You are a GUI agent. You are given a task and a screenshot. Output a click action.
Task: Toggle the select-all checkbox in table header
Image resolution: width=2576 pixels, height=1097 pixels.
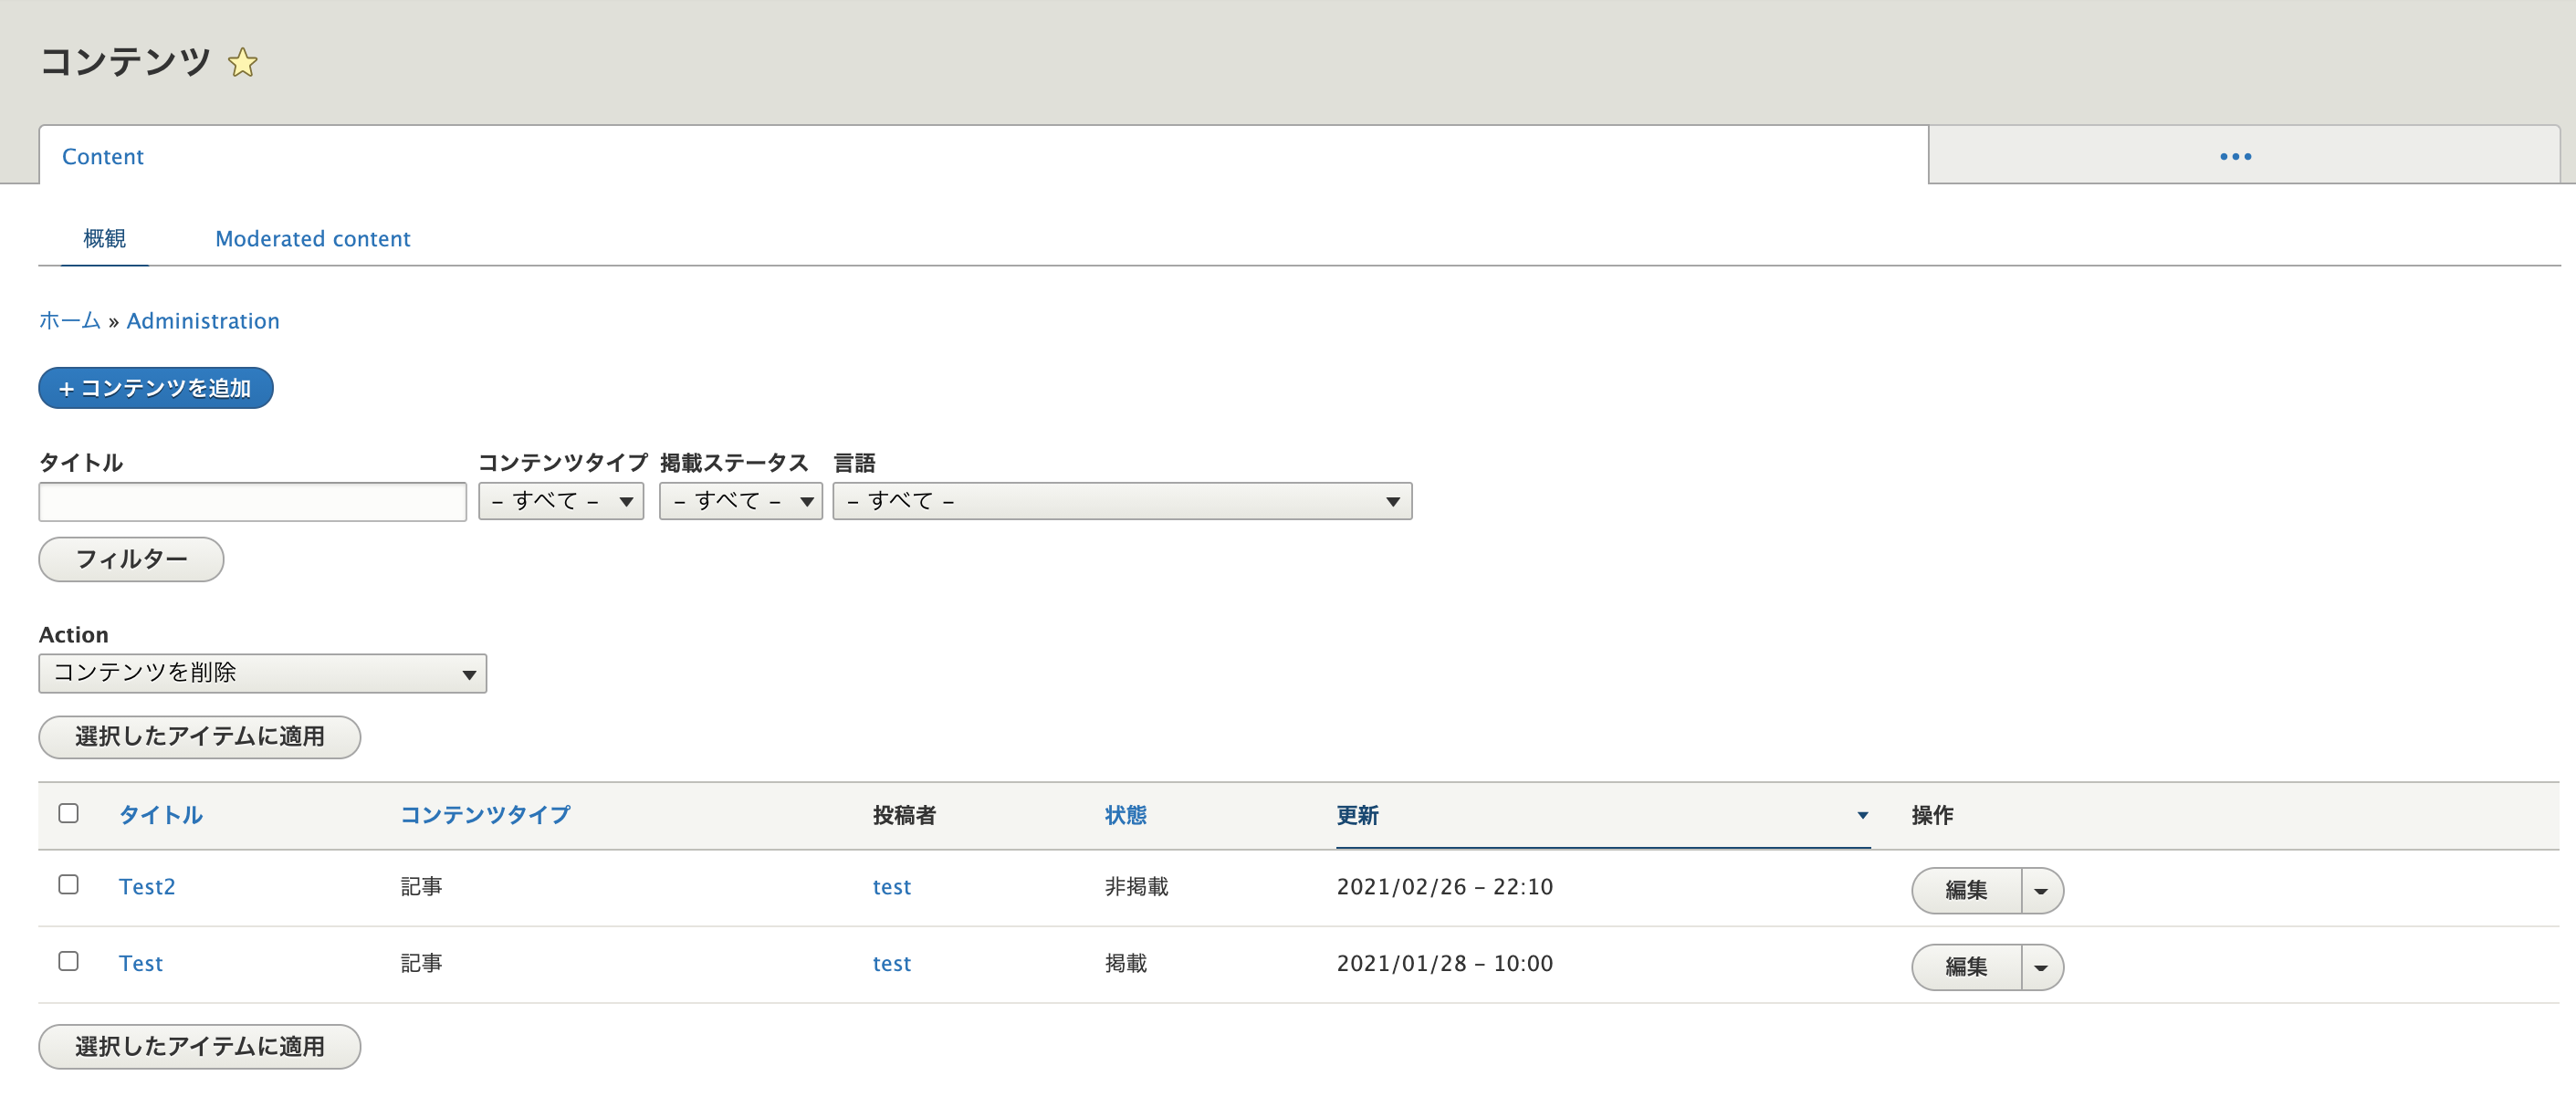pos(68,814)
